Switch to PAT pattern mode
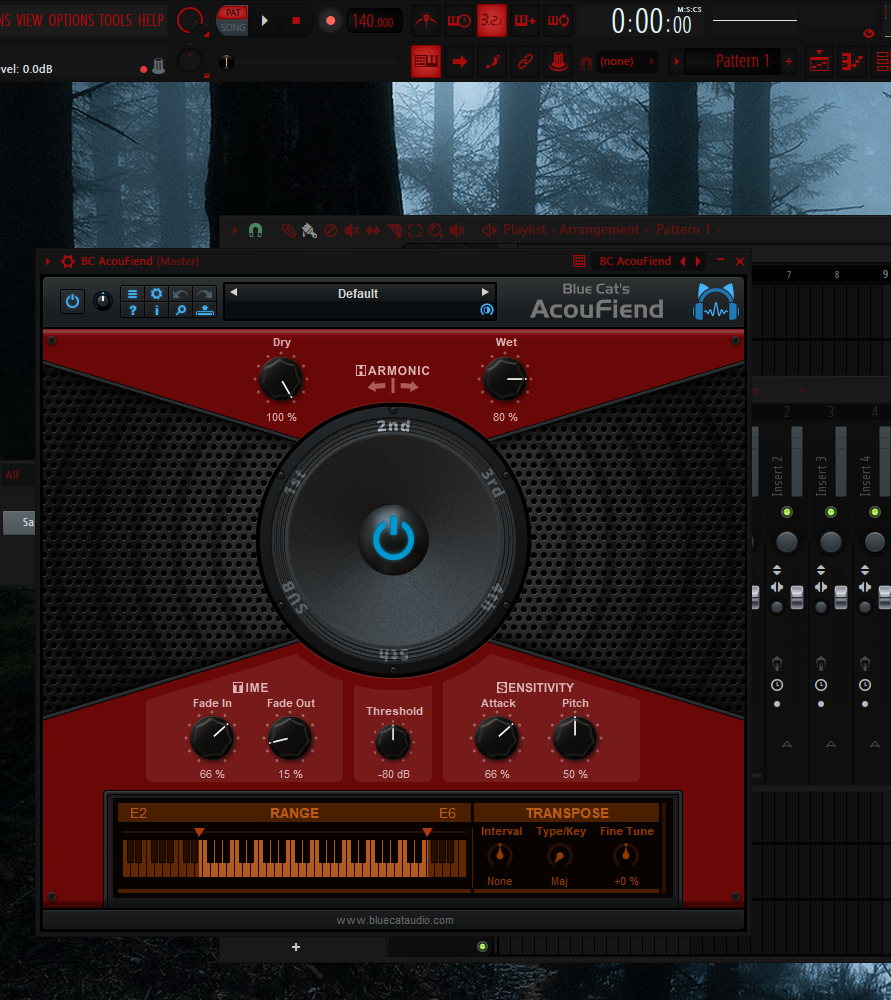Image resolution: width=891 pixels, height=1000 pixels. pyautogui.click(x=233, y=13)
